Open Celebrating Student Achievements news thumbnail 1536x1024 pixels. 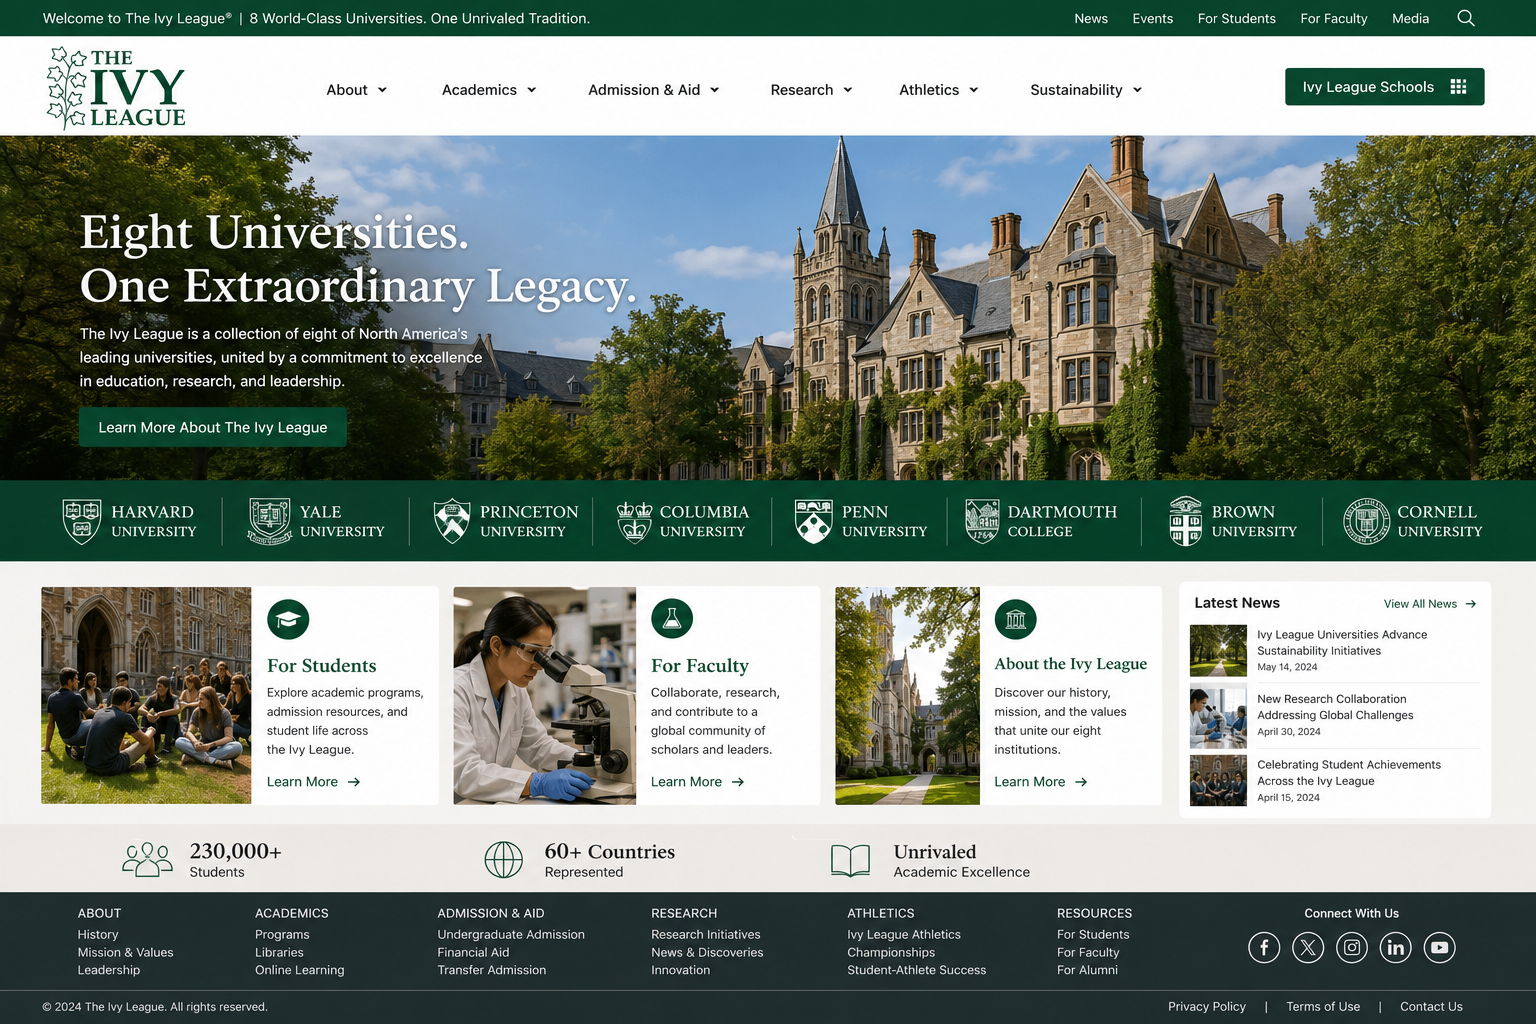[x=1218, y=780]
